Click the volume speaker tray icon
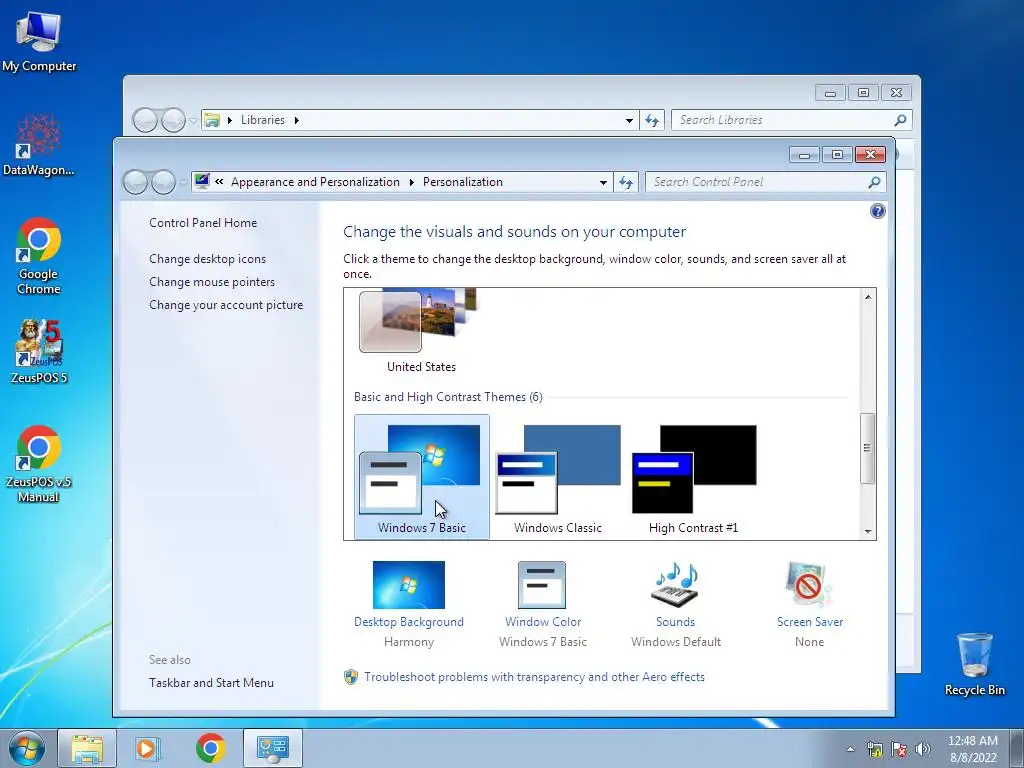The image size is (1024, 768). coord(923,749)
